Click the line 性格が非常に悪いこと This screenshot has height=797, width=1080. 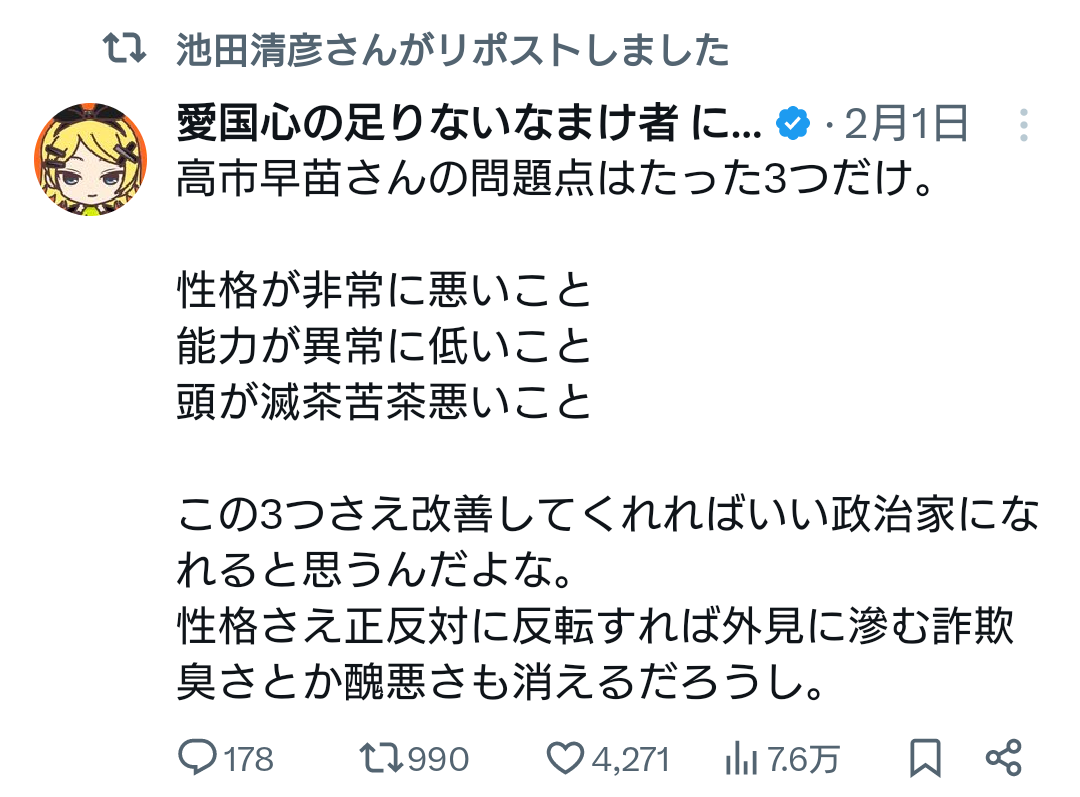click(x=385, y=290)
